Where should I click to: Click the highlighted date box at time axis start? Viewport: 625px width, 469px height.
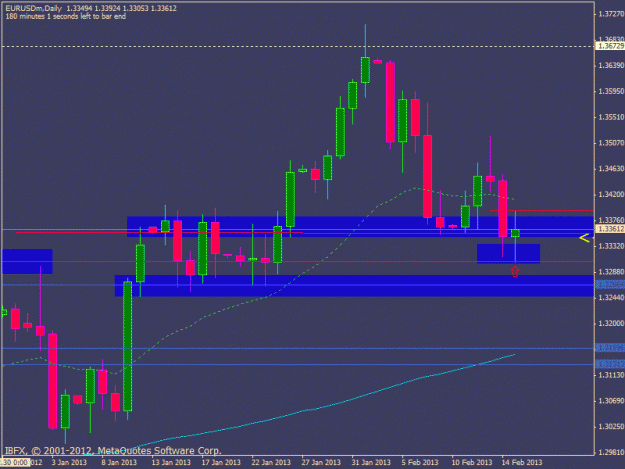pos(15,463)
